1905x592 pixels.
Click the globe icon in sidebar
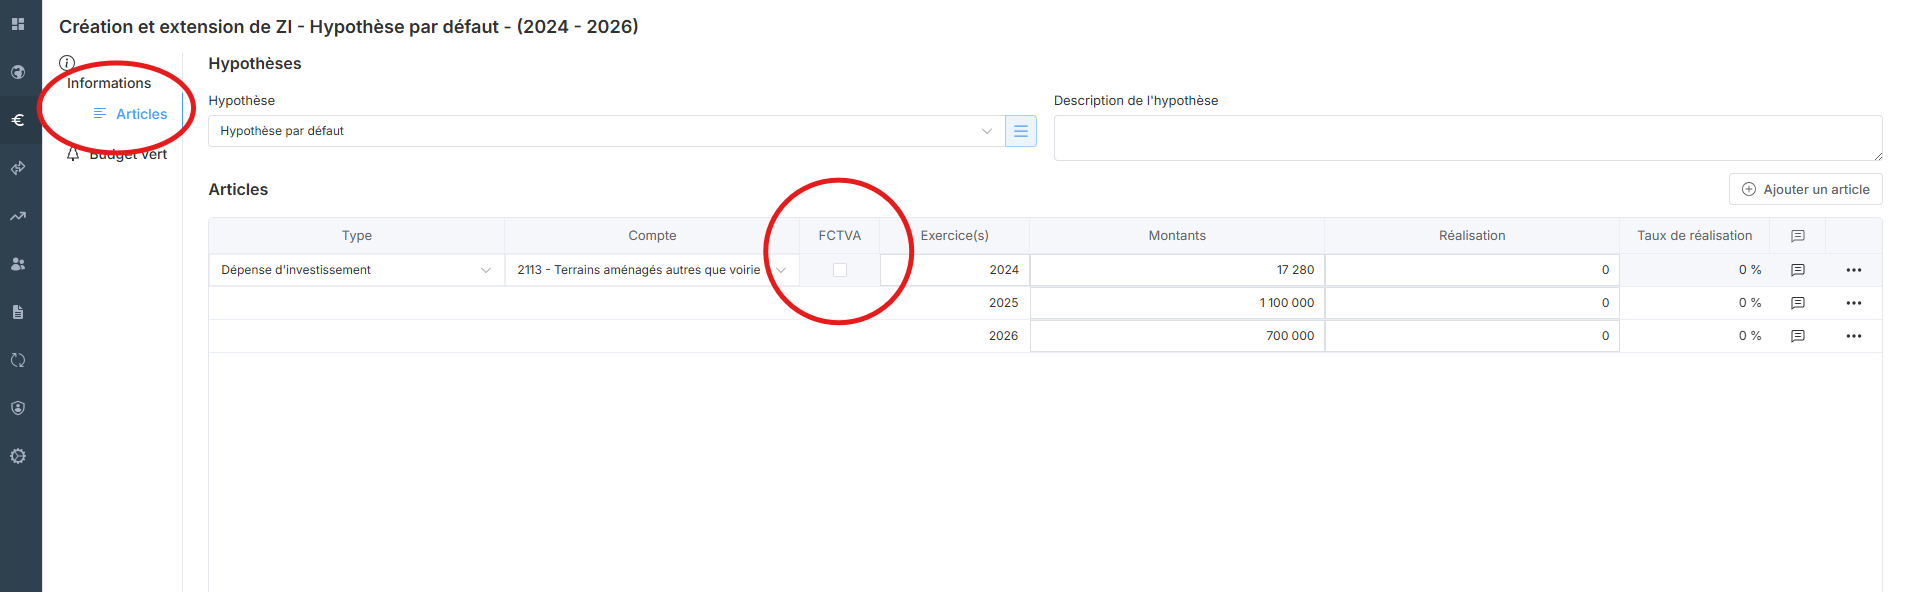pos(18,72)
